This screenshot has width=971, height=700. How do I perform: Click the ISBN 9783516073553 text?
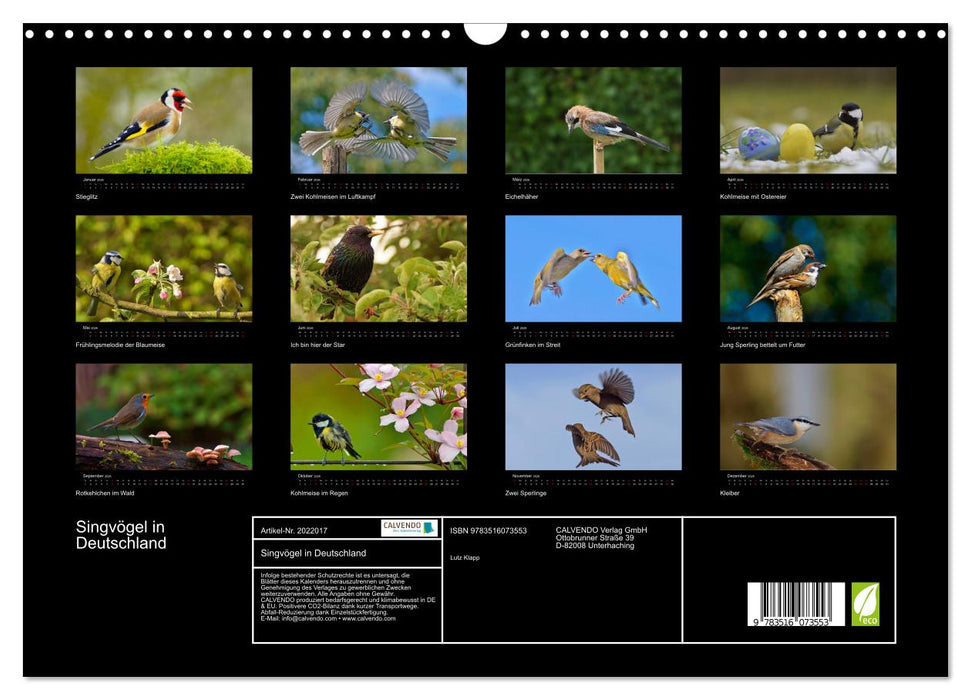click(x=488, y=530)
